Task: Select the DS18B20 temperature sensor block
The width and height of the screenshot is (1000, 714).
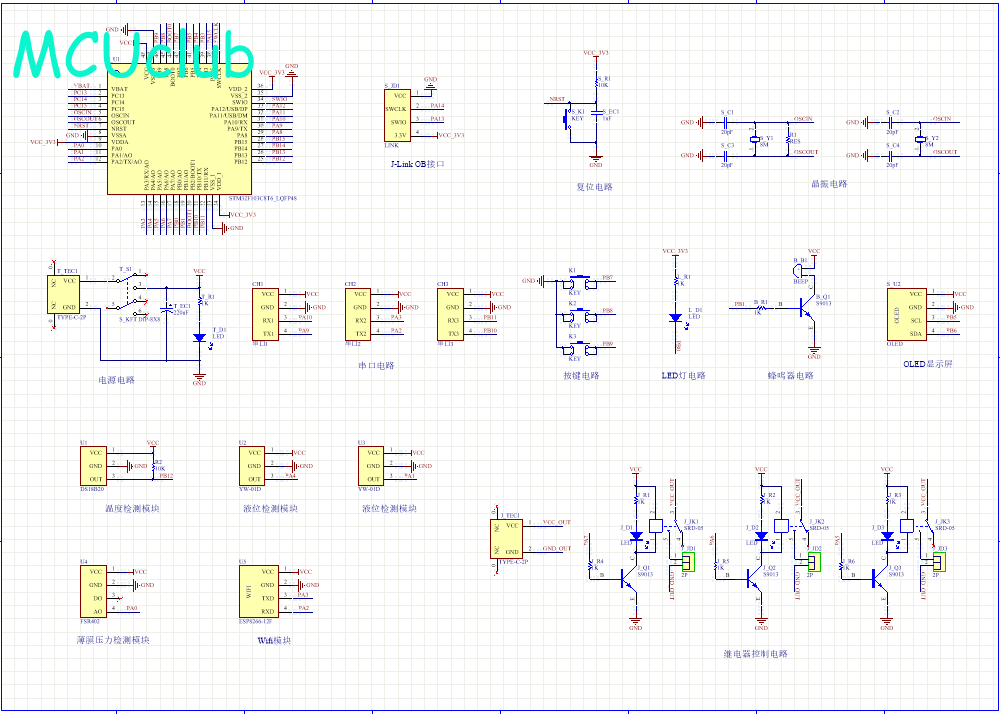Action: coord(92,465)
